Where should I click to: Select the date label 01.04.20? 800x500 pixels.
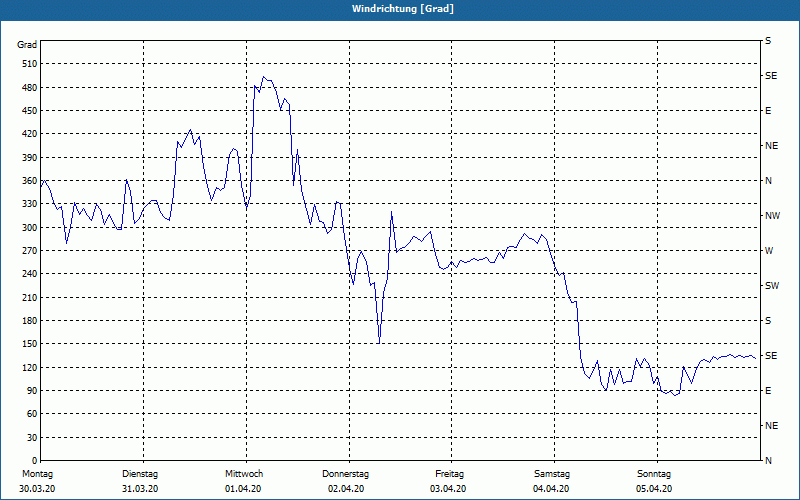click(243, 489)
